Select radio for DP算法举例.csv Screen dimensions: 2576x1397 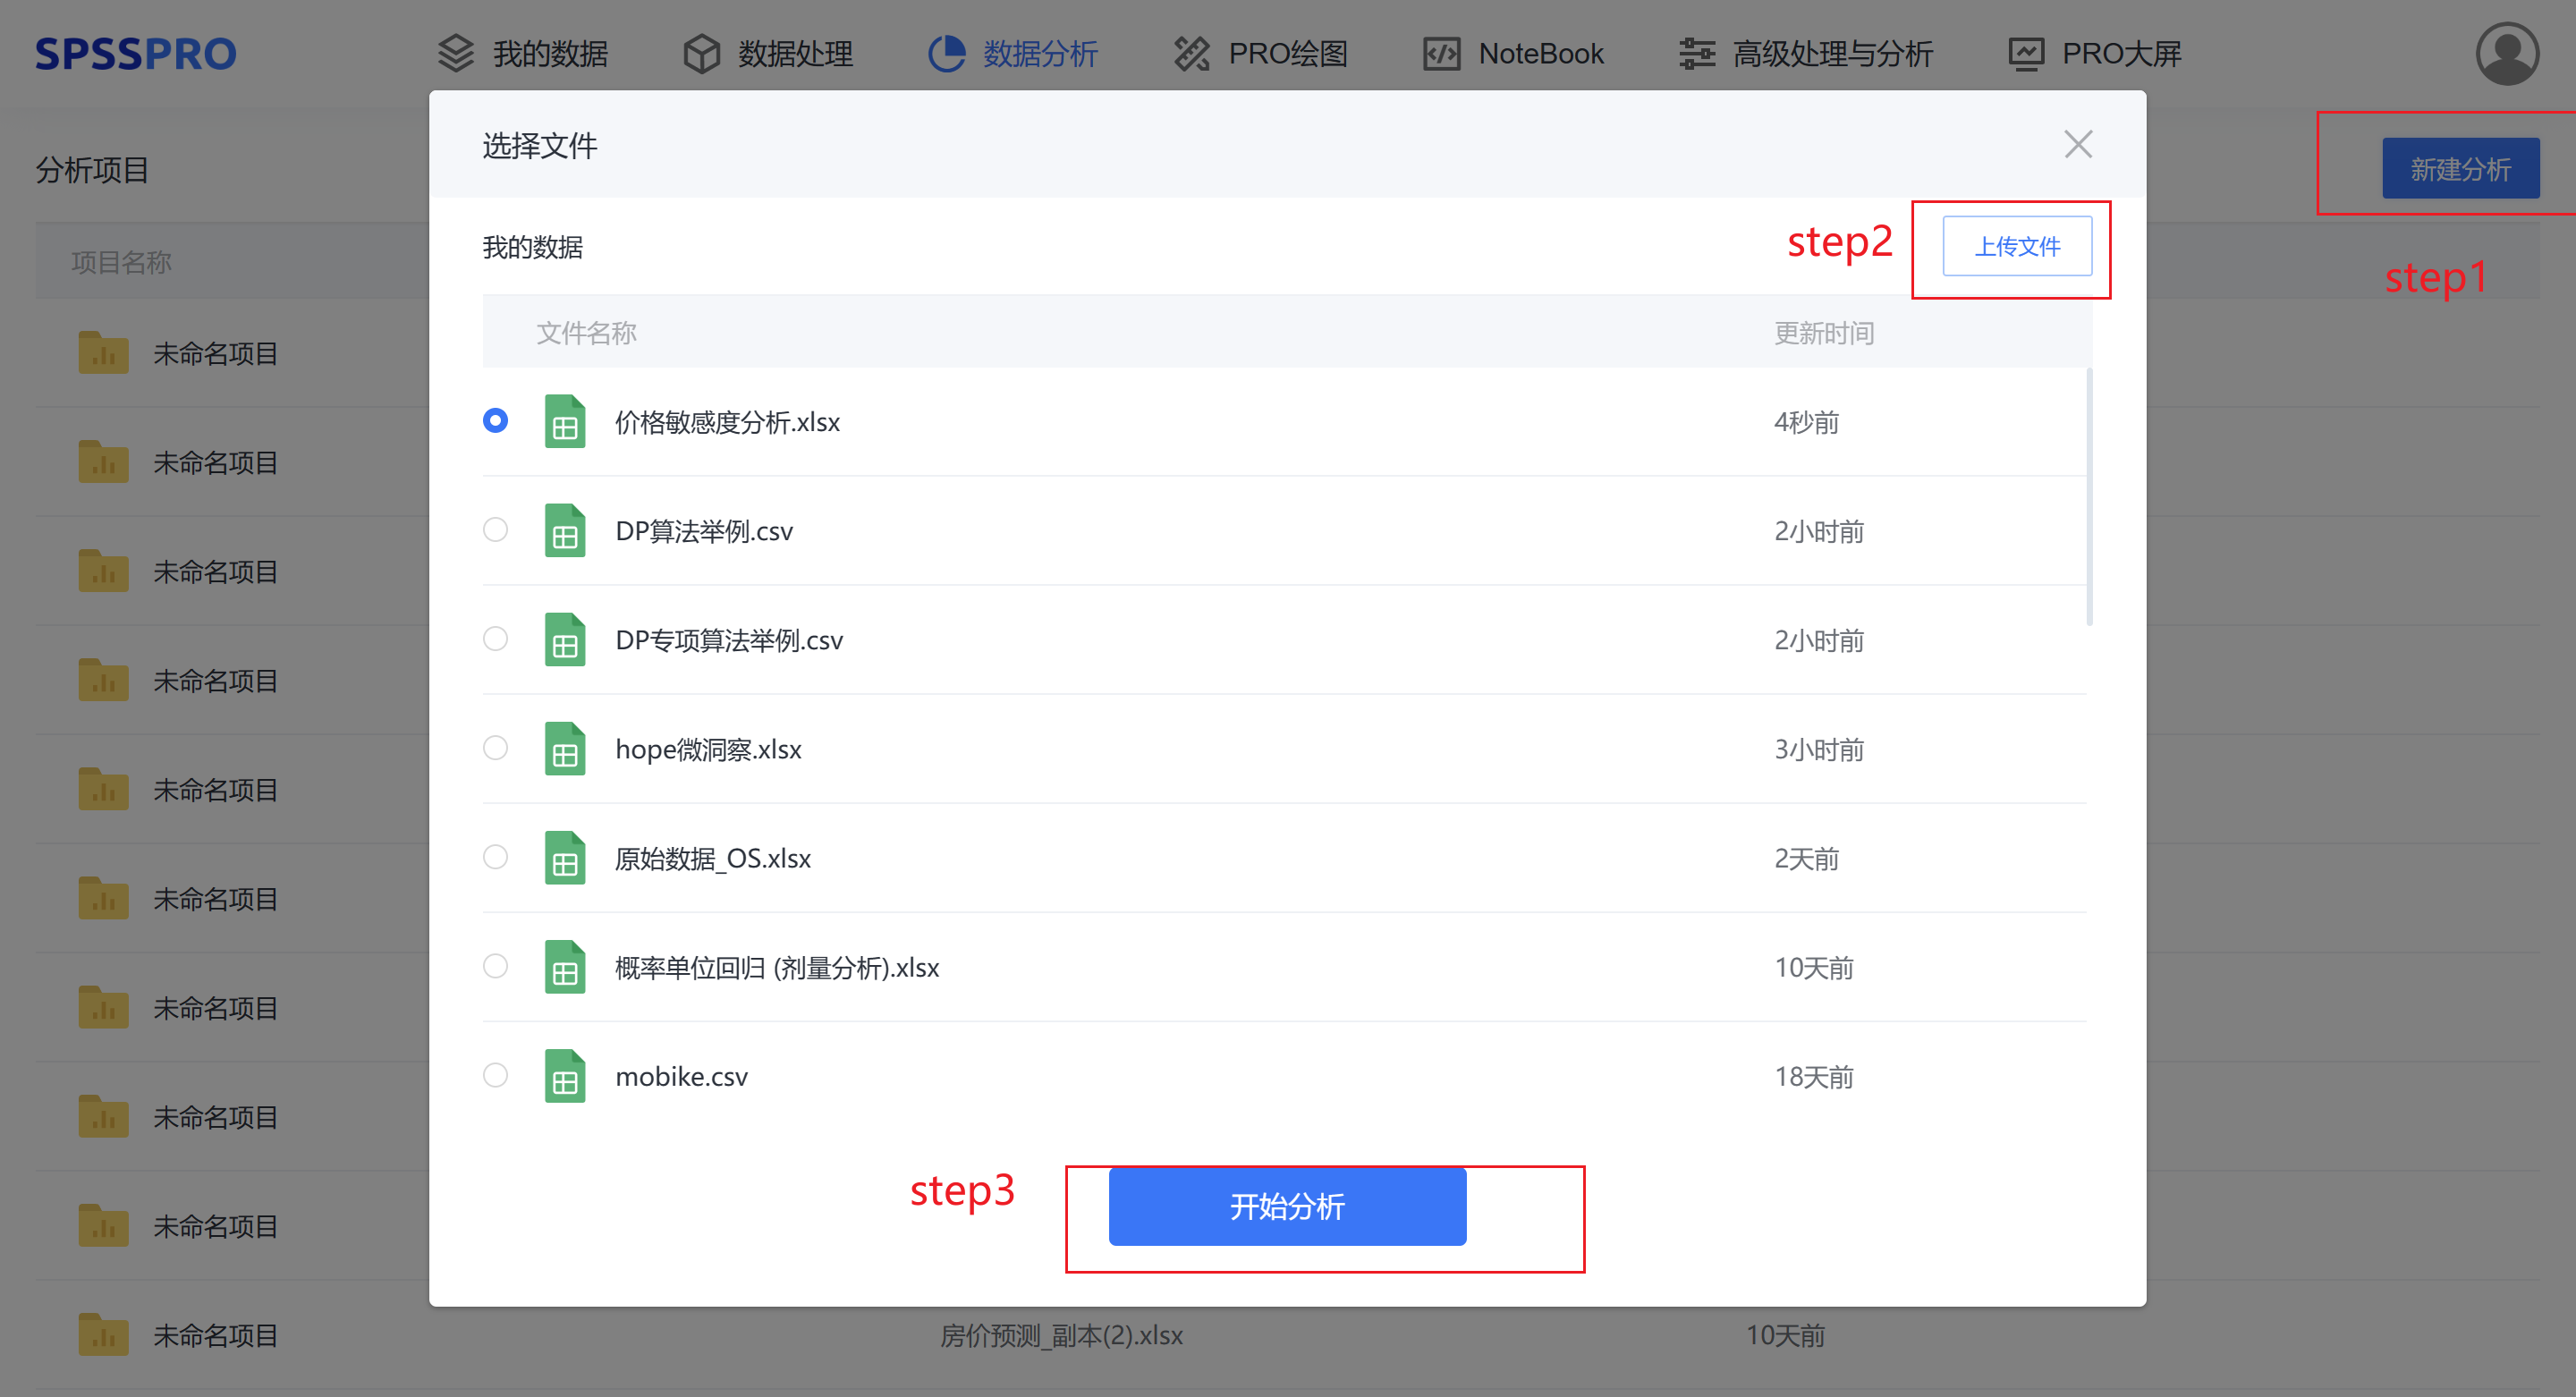pos(495,529)
